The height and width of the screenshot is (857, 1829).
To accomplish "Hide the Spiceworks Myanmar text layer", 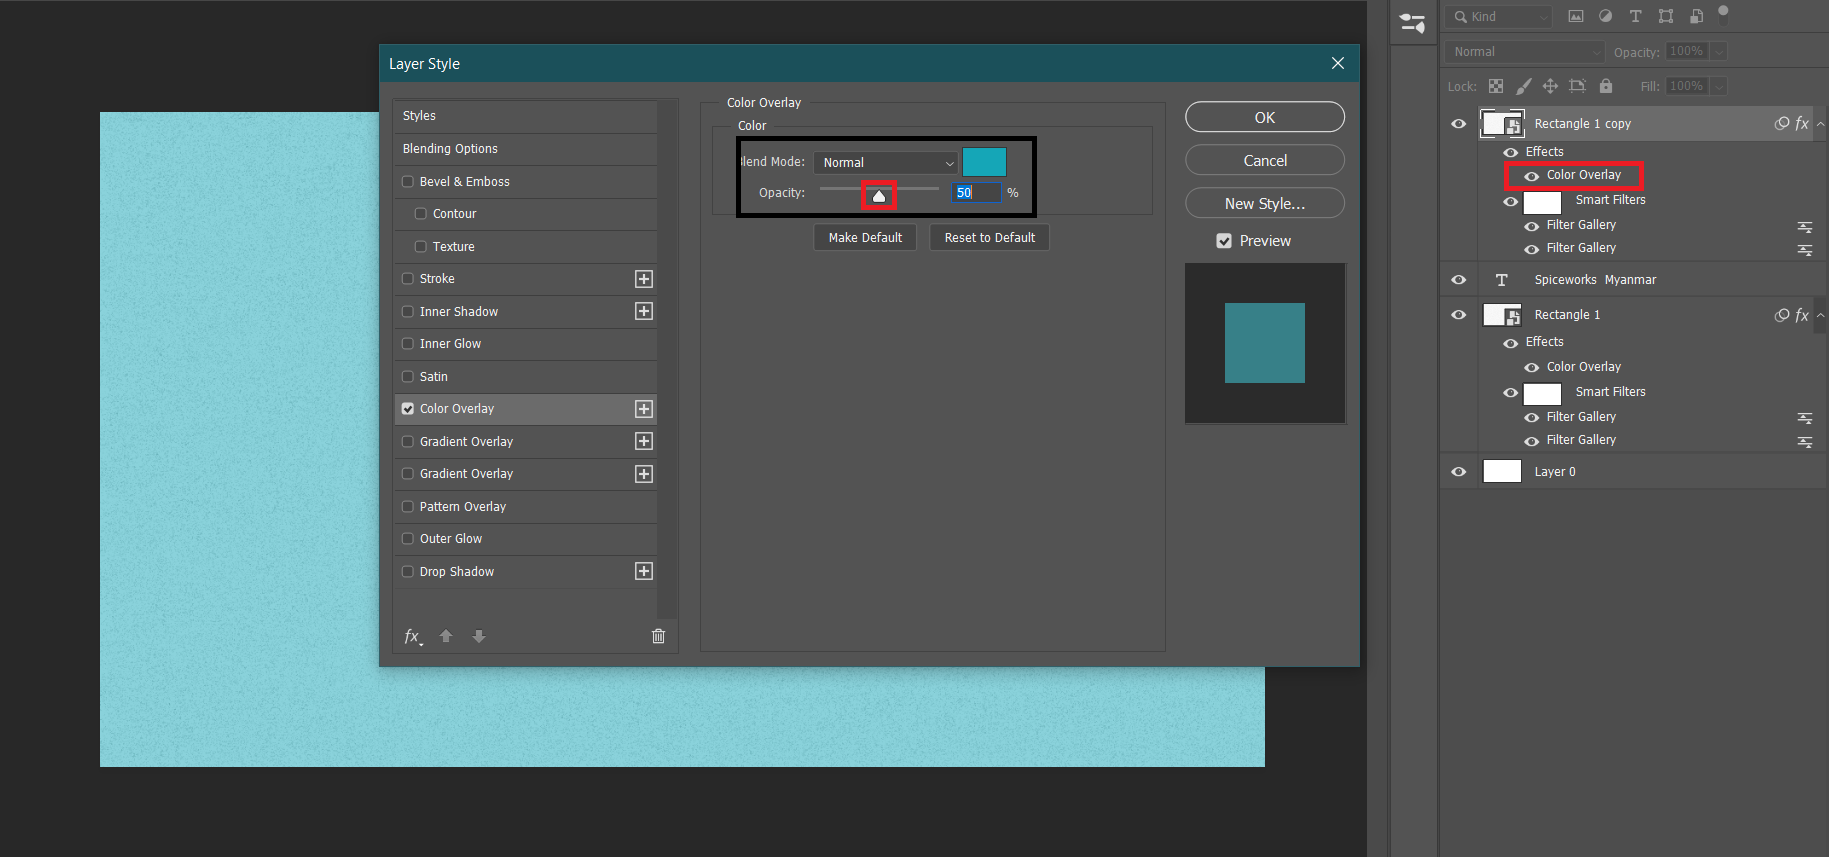I will pos(1458,280).
